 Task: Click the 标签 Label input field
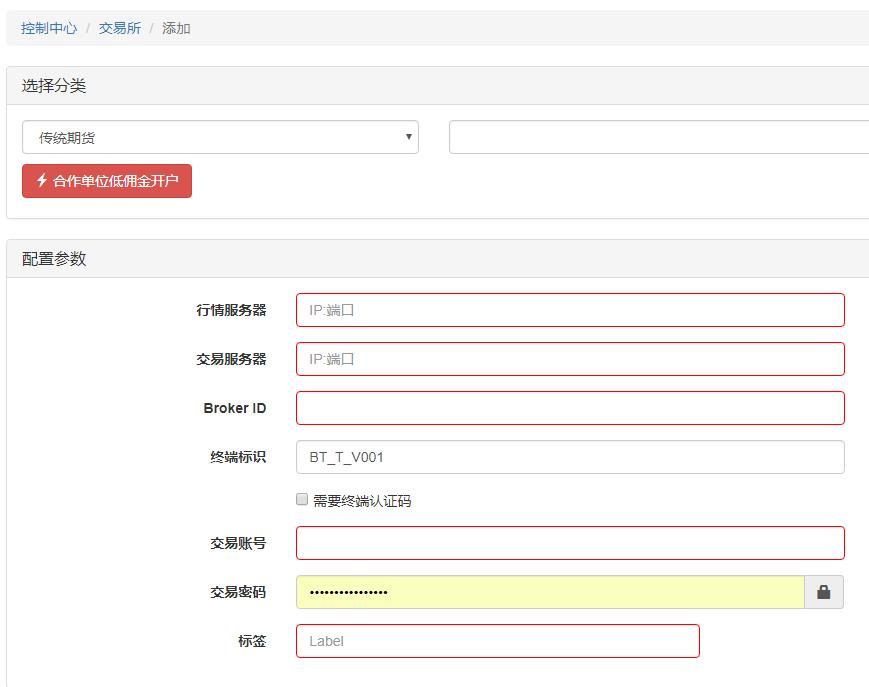pyautogui.click(x=497, y=641)
